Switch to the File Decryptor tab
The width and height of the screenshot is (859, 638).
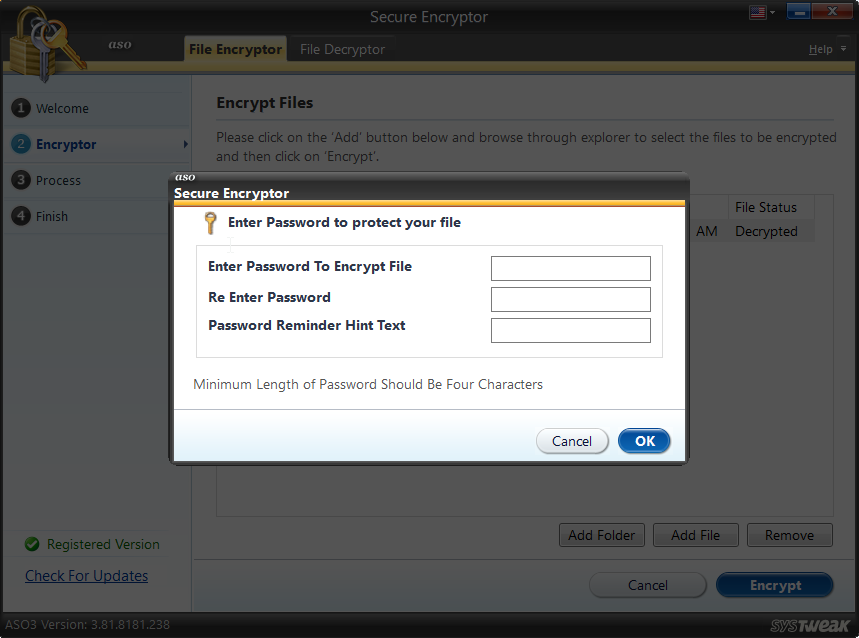click(x=341, y=46)
